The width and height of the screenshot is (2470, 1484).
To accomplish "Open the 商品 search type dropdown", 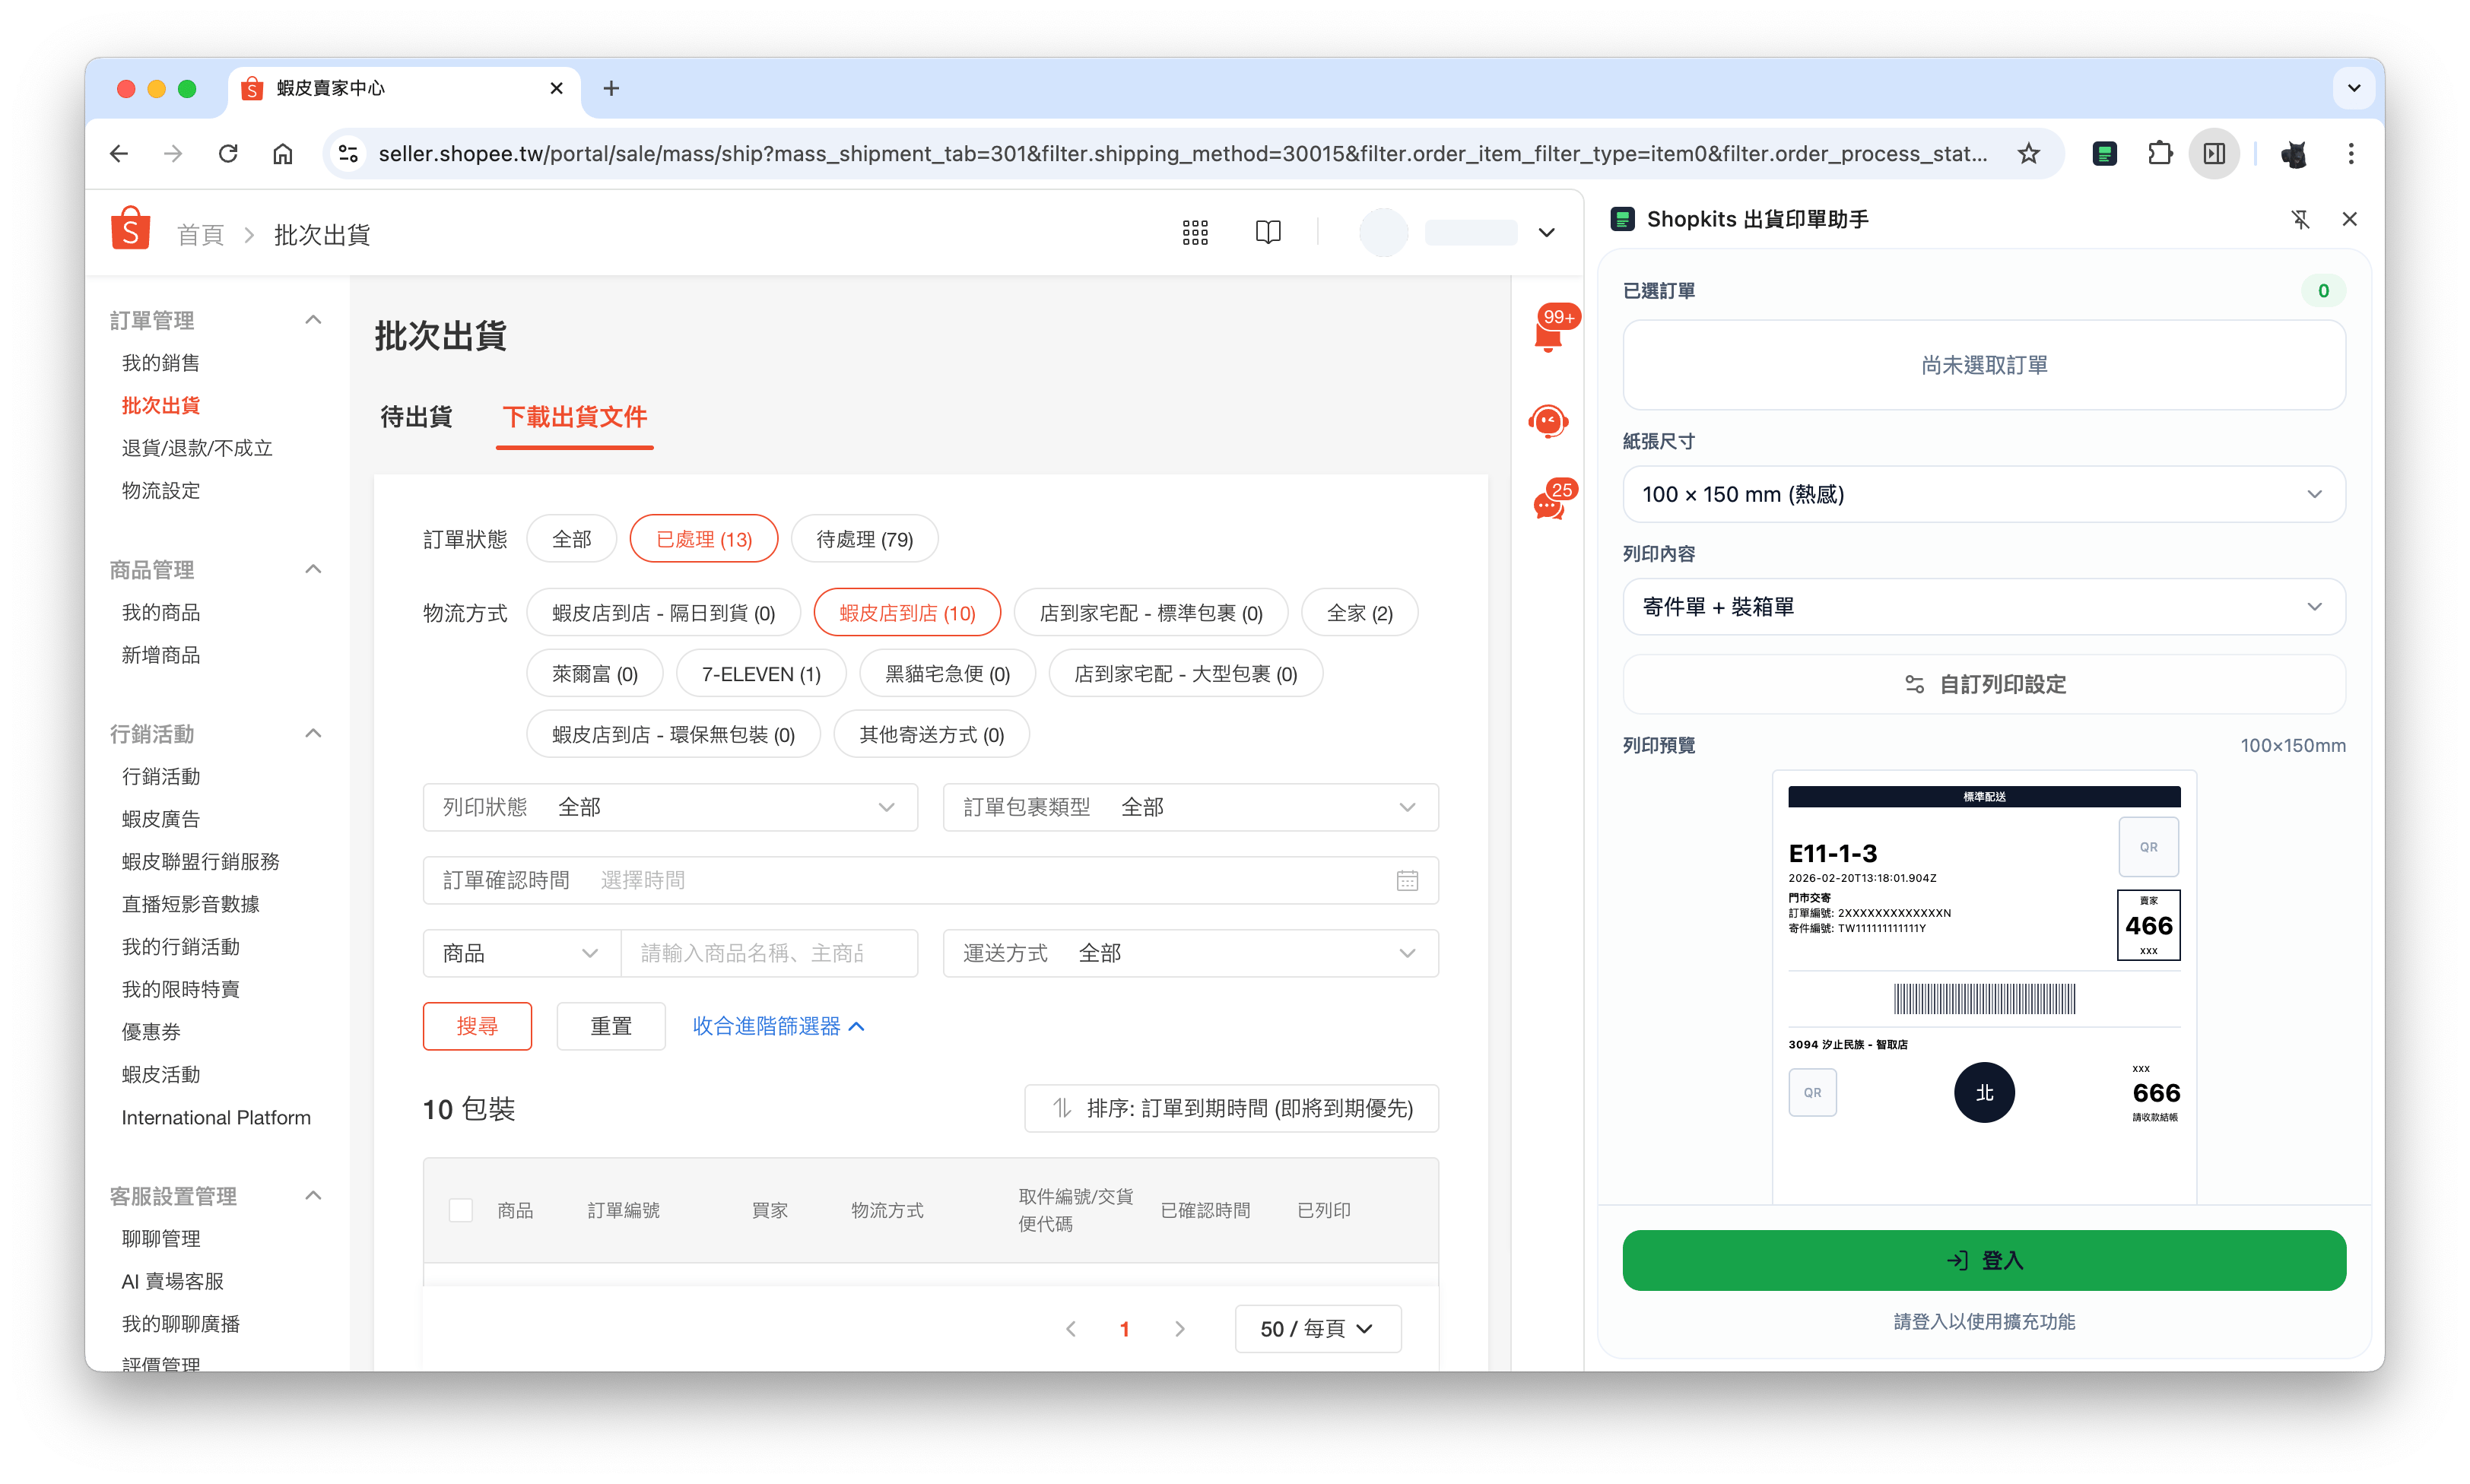I will click(x=521, y=953).
